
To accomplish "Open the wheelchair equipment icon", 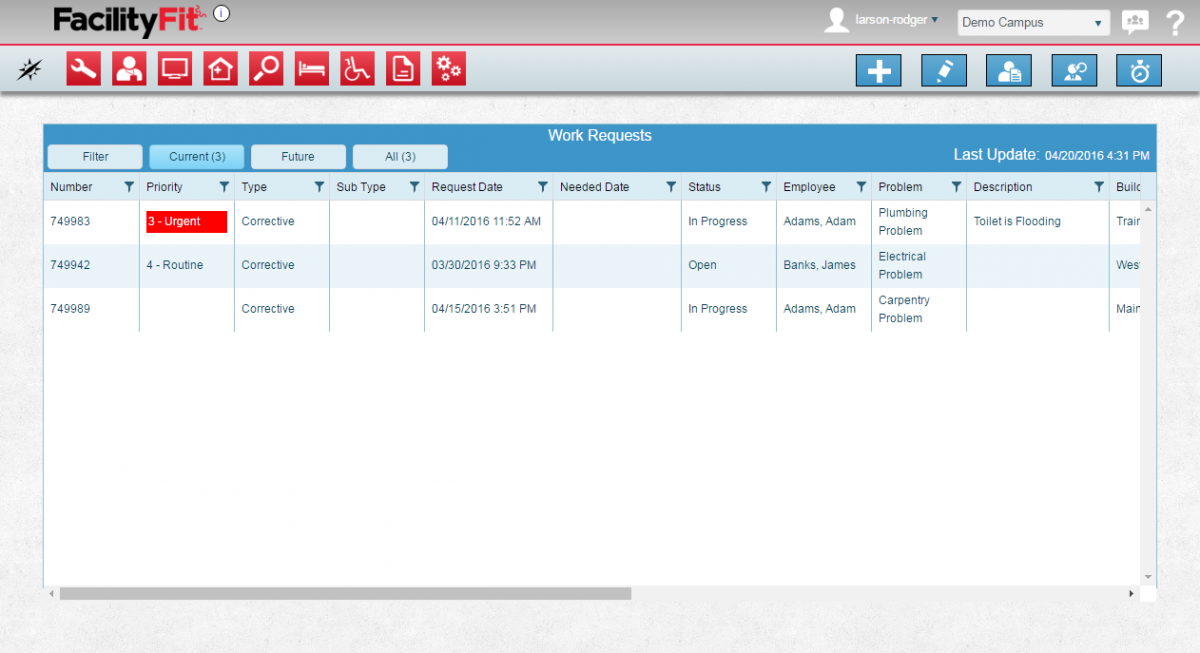I will [x=357, y=68].
